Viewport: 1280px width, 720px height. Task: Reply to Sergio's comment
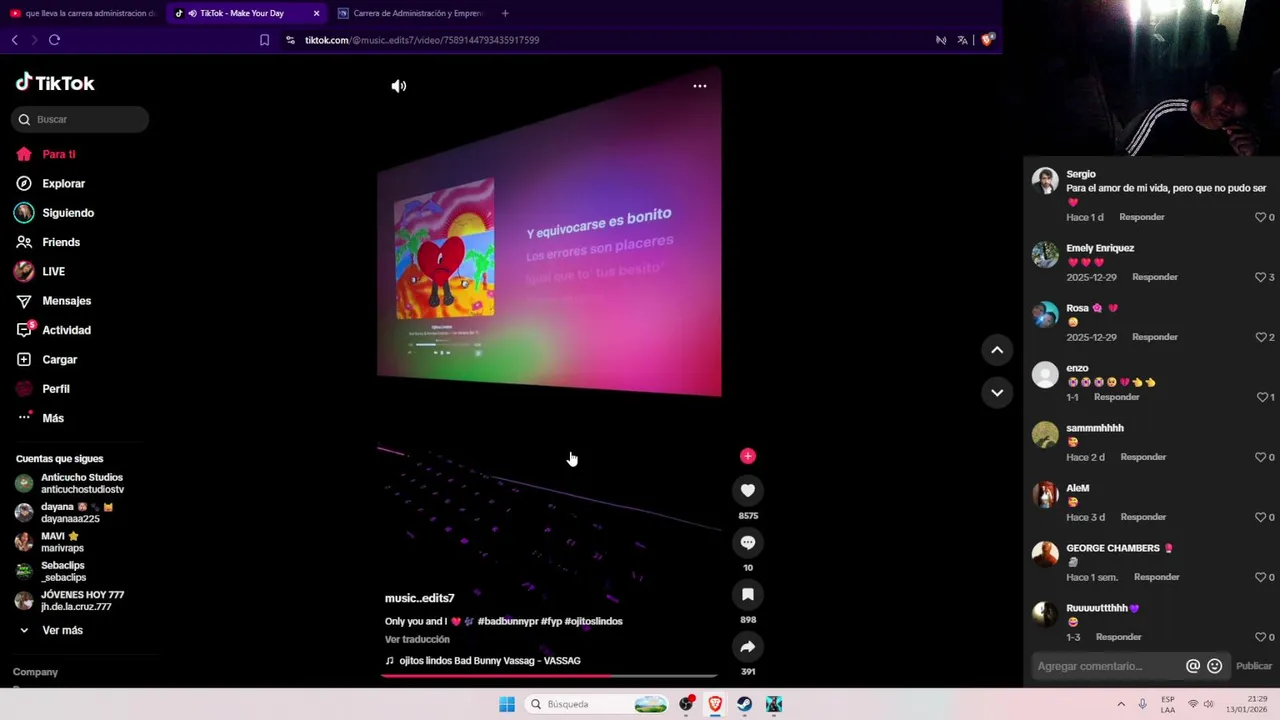tap(1142, 217)
